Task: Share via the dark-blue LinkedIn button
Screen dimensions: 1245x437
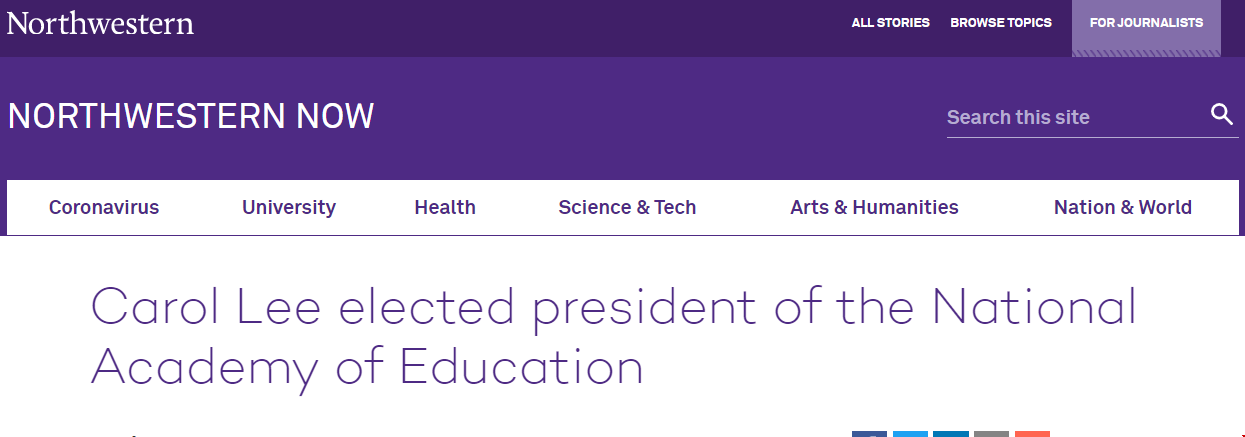Action: [x=951, y=434]
